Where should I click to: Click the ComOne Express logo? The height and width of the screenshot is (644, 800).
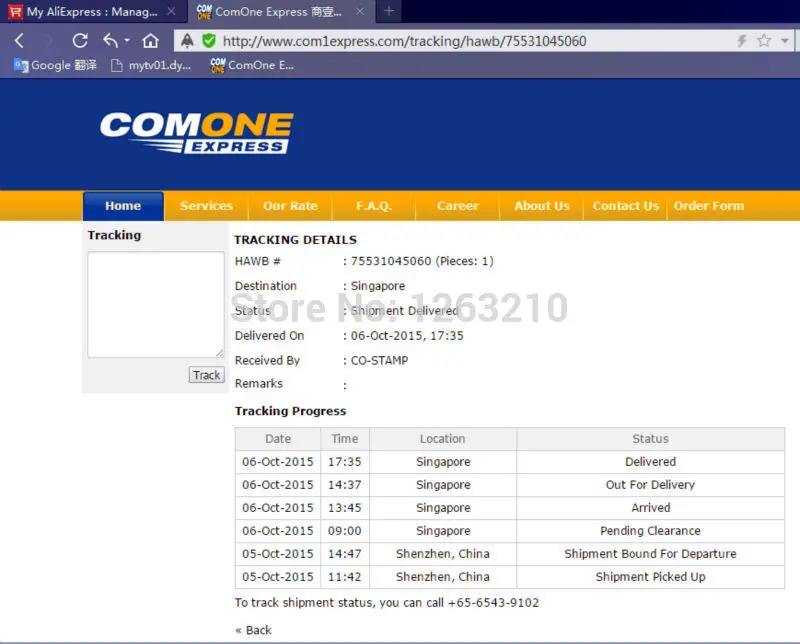[196, 133]
